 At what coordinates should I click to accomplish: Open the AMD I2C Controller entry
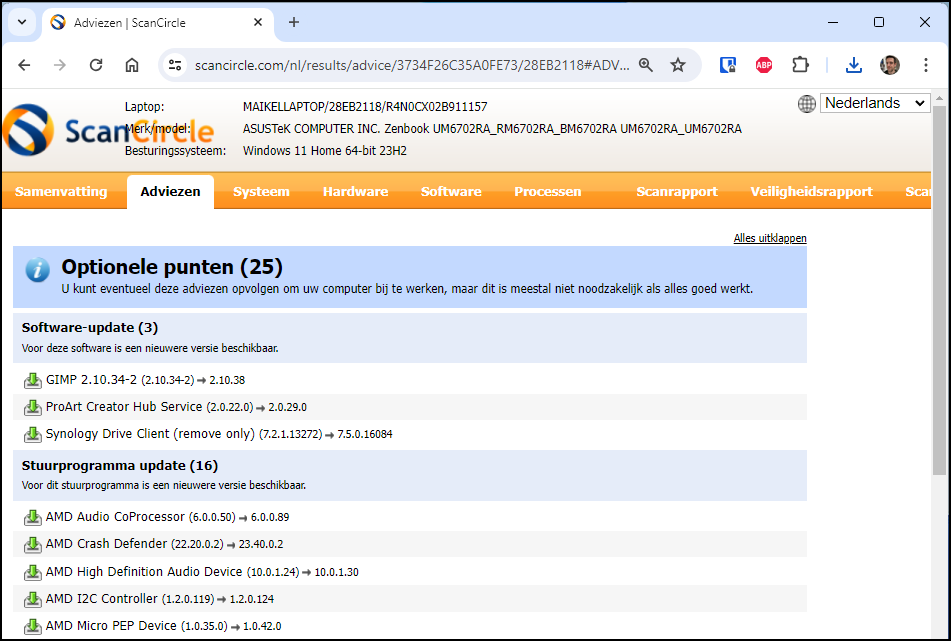pos(160,599)
